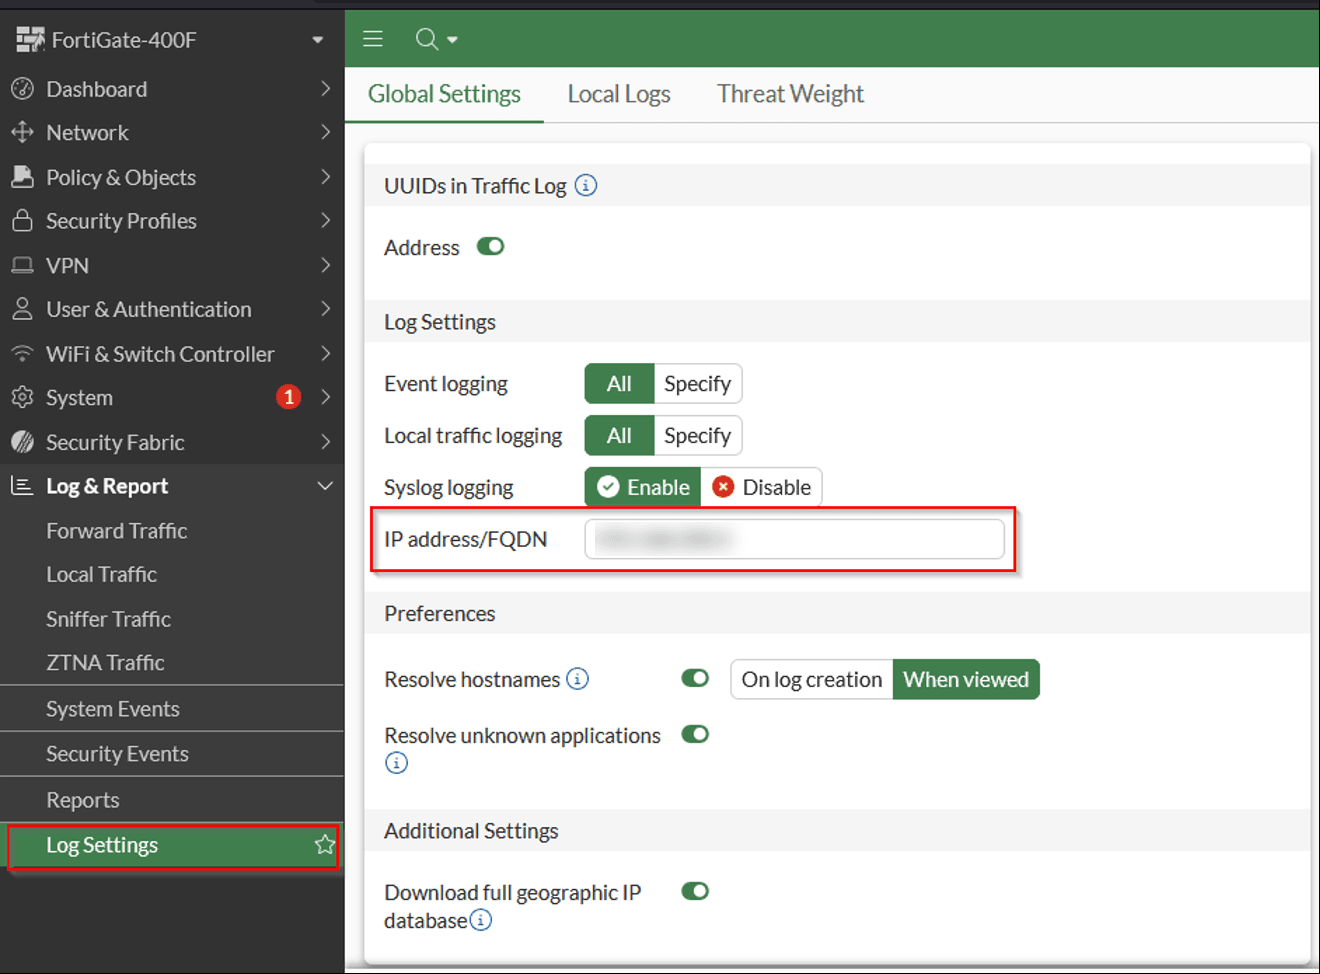
Task: Open the search dropdown caret
Action: (452, 40)
